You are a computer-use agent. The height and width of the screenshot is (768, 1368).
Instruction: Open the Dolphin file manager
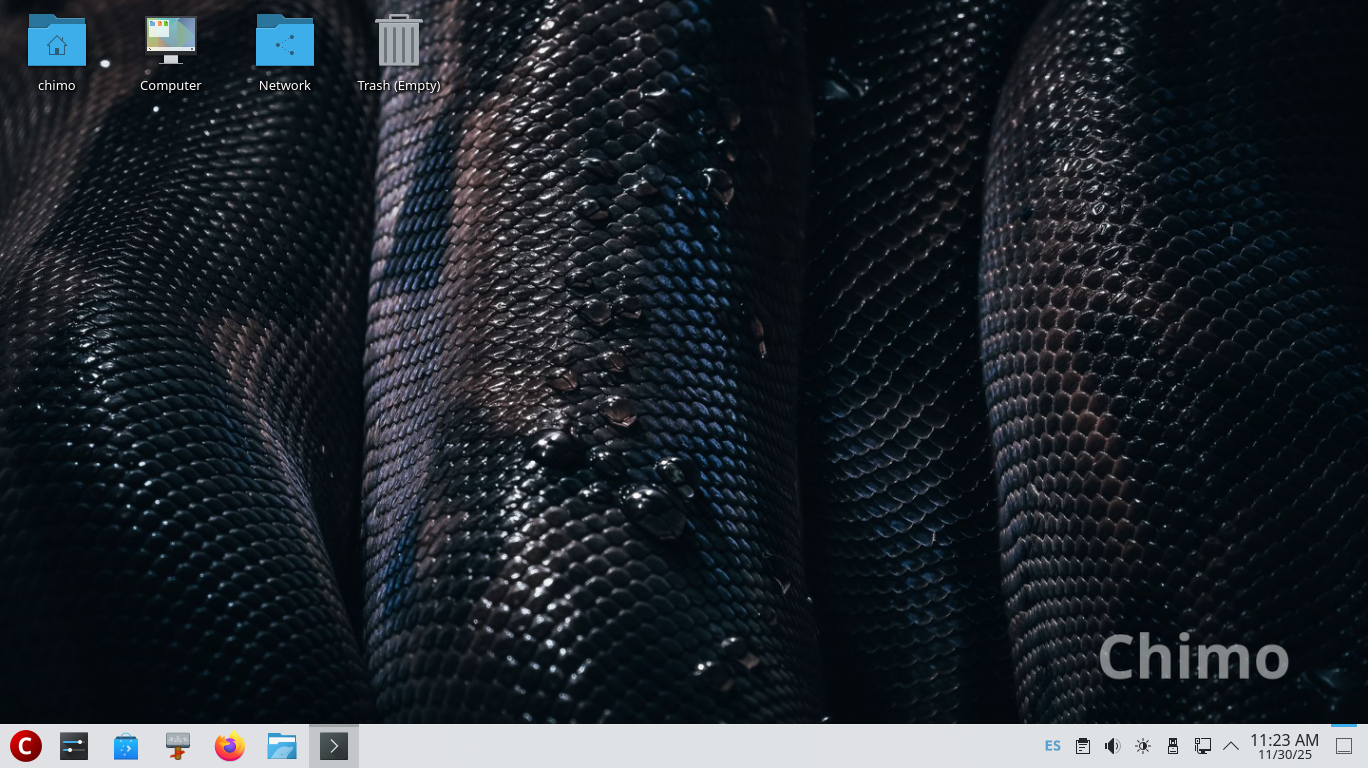coord(282,746)
